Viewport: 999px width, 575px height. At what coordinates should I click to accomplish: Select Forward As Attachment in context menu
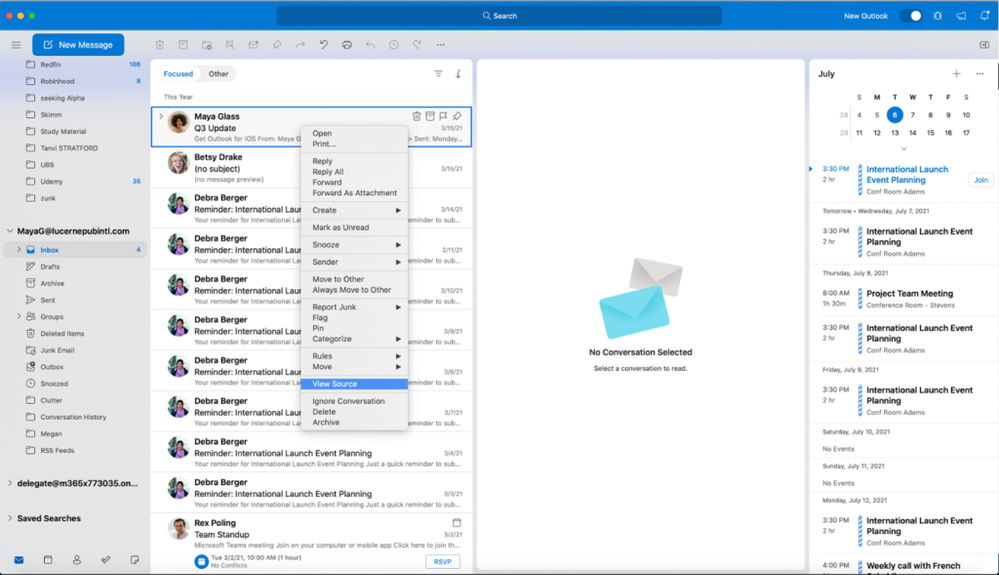pos(354,193)
